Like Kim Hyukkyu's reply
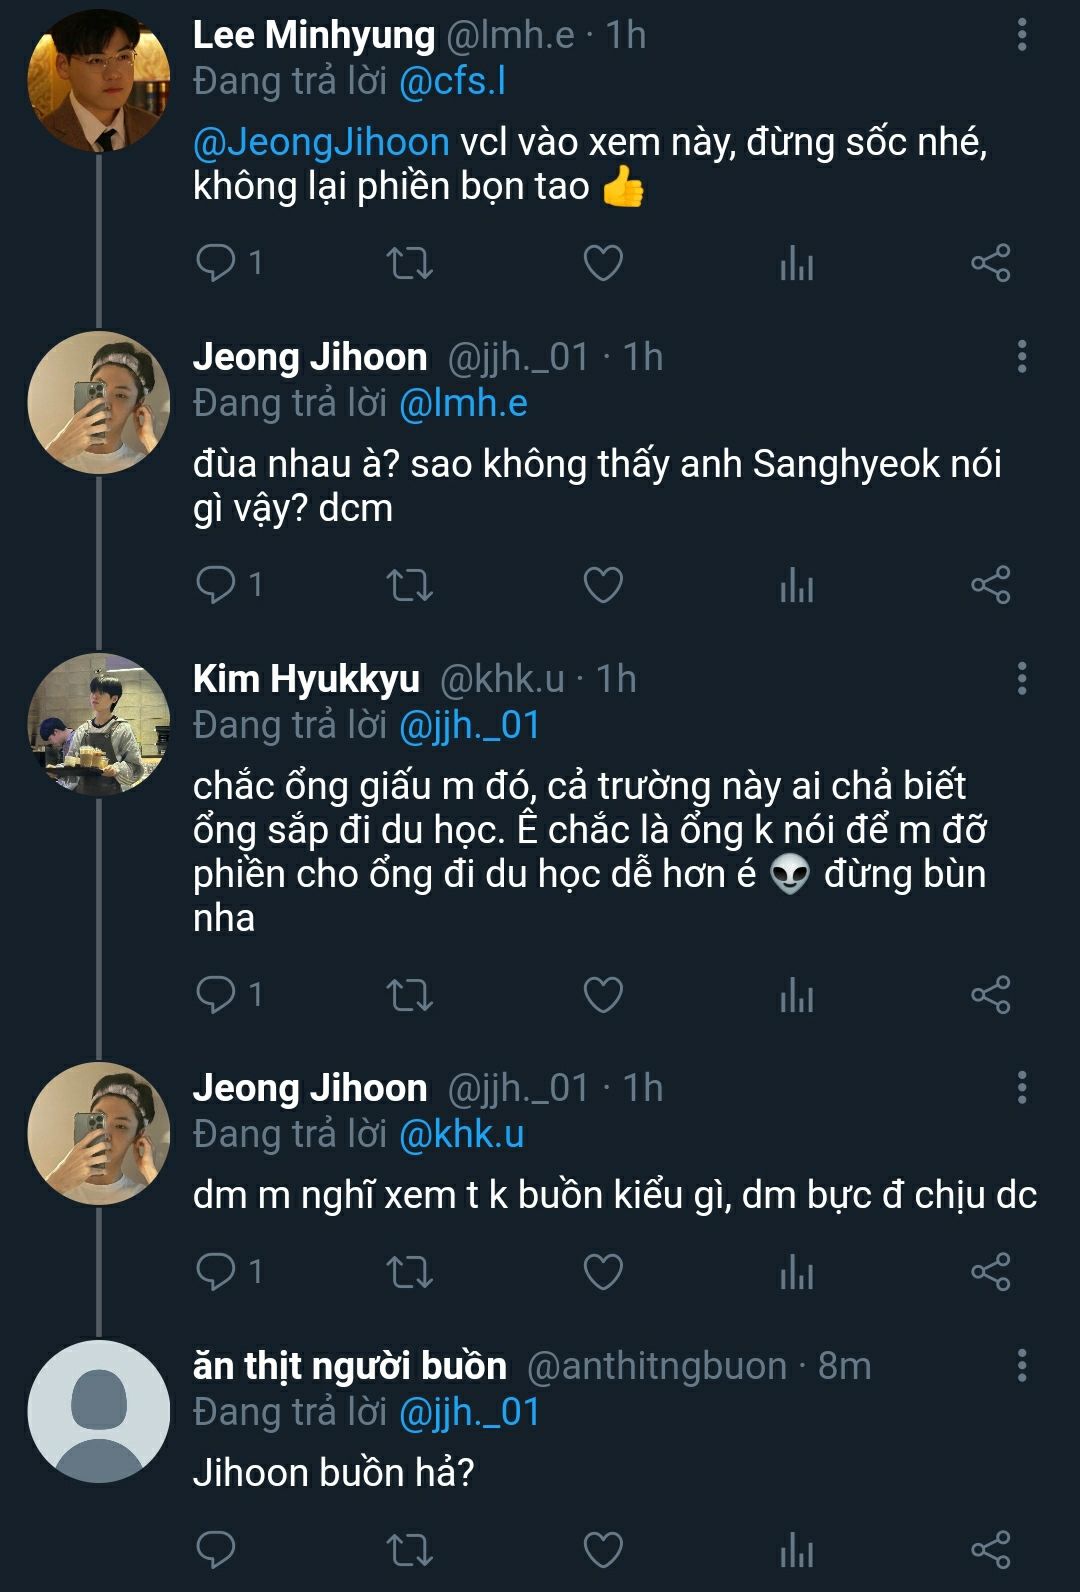The image size is (1080, 1592). coord(603,995)
